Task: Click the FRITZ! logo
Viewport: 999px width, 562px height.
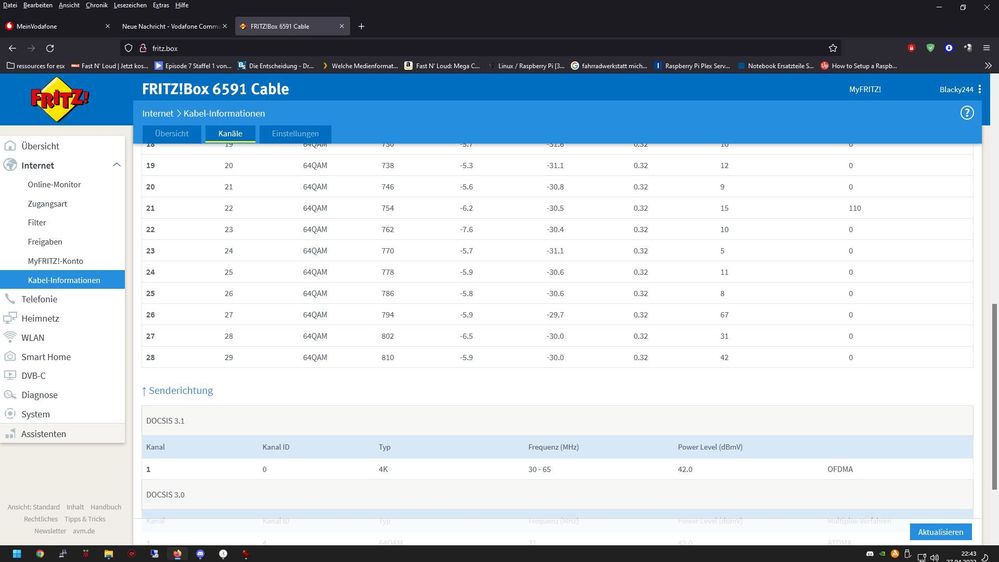Action: tap(60, 99)
